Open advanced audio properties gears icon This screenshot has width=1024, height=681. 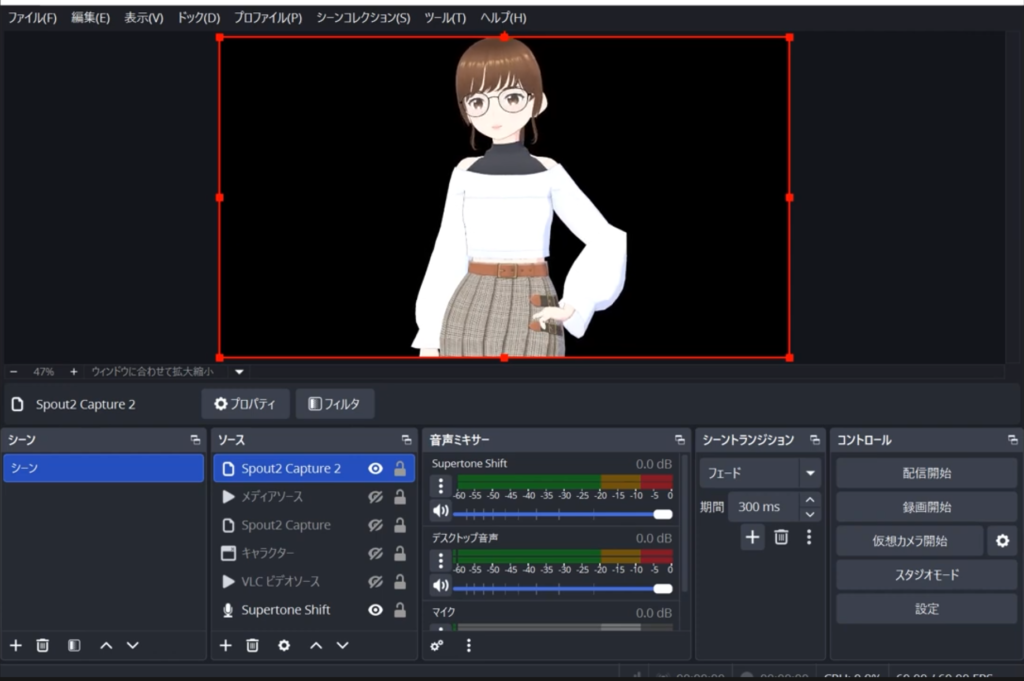pos(437,646)
